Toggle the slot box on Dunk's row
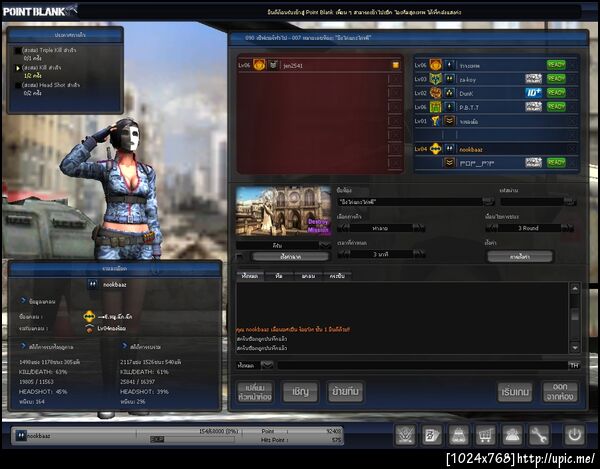Screen dimensions: 600x469 572,93
